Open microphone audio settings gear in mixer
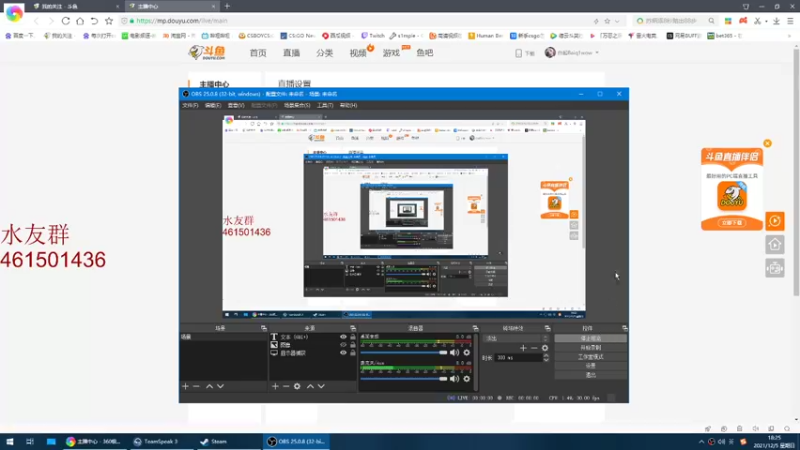Viewport: 800px width, 450px height. tap(466, 379)
